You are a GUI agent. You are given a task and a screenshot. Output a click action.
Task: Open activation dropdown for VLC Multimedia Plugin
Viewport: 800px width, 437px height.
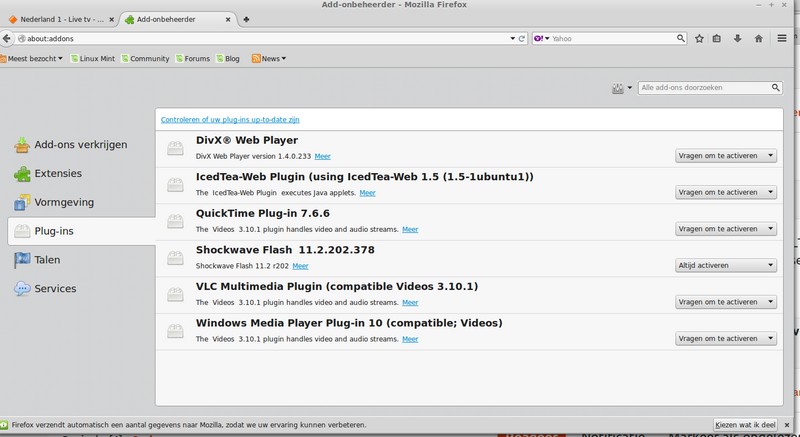point(726,302)
